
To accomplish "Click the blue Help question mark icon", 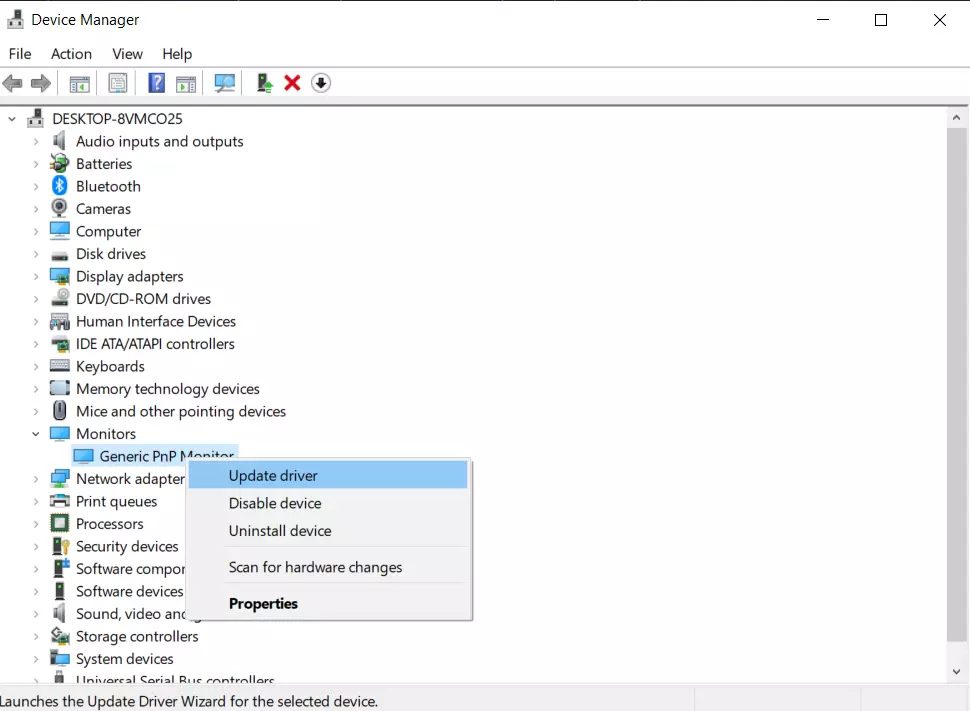I will pos(157,82).
